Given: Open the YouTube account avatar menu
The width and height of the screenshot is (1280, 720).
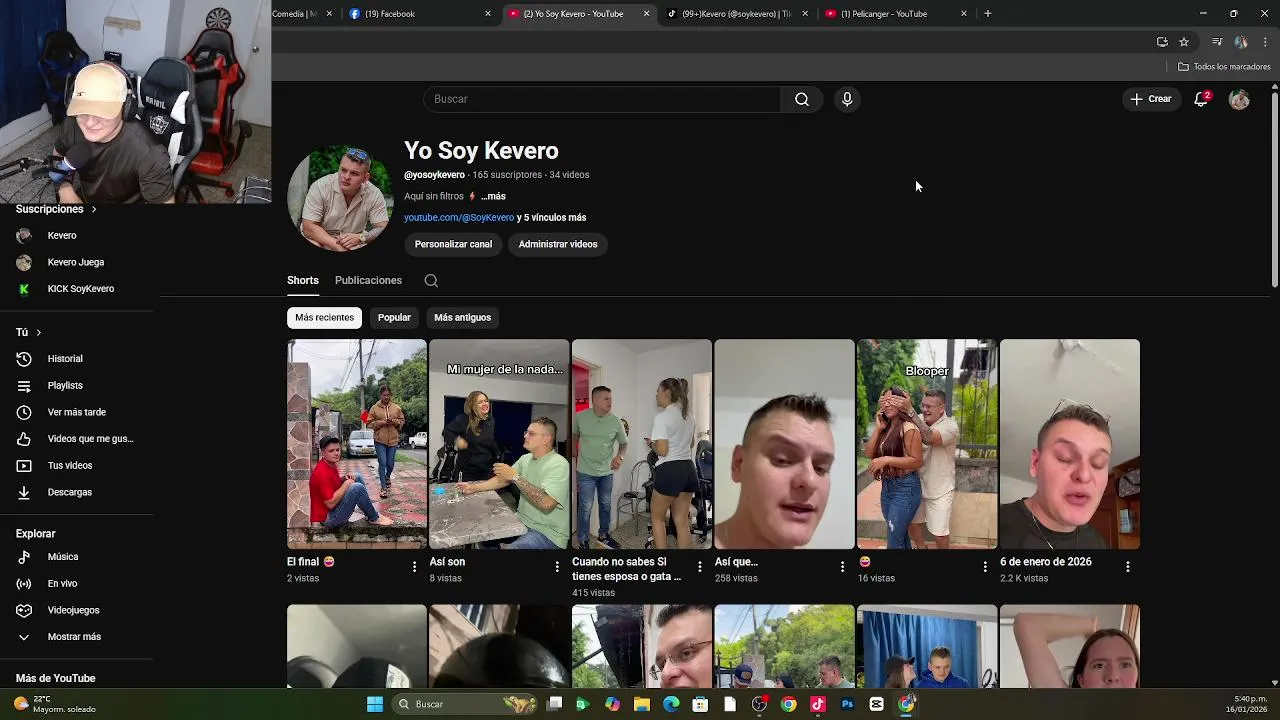Looking at the screenshot, I should pyautogui.click(x=1239, y=99).
